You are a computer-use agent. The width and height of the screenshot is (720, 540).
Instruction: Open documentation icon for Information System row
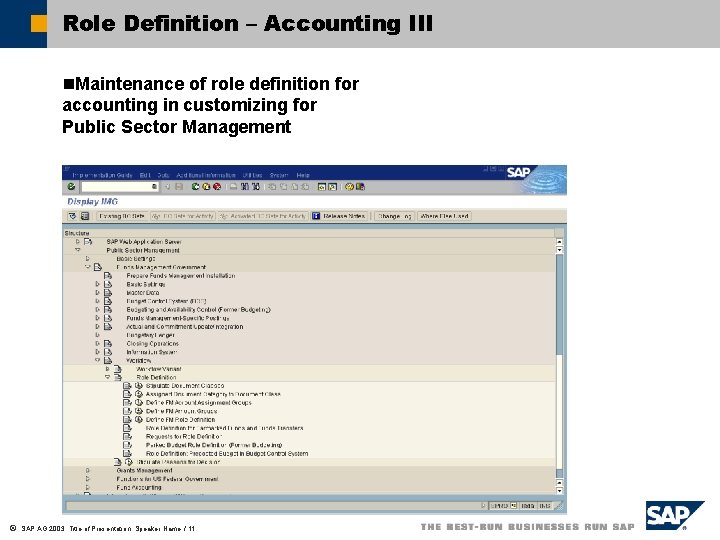point(108,352)
